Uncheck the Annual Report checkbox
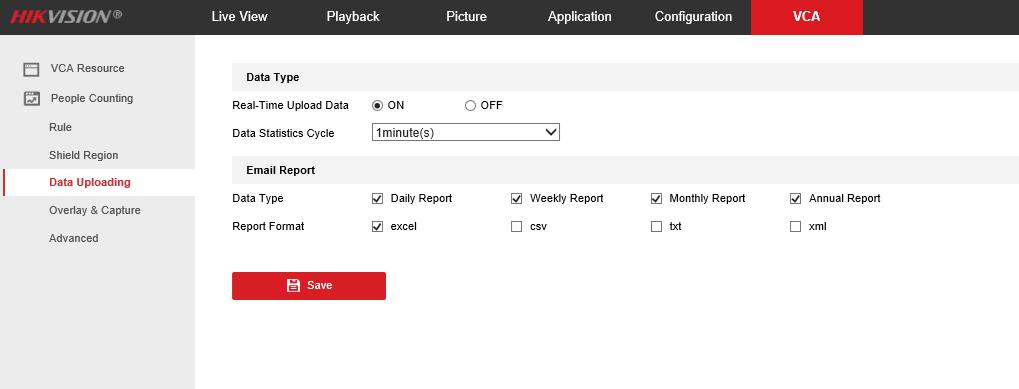Viewport: 1019px width, 389px height. pyautogui.click(x=795, y=199)
